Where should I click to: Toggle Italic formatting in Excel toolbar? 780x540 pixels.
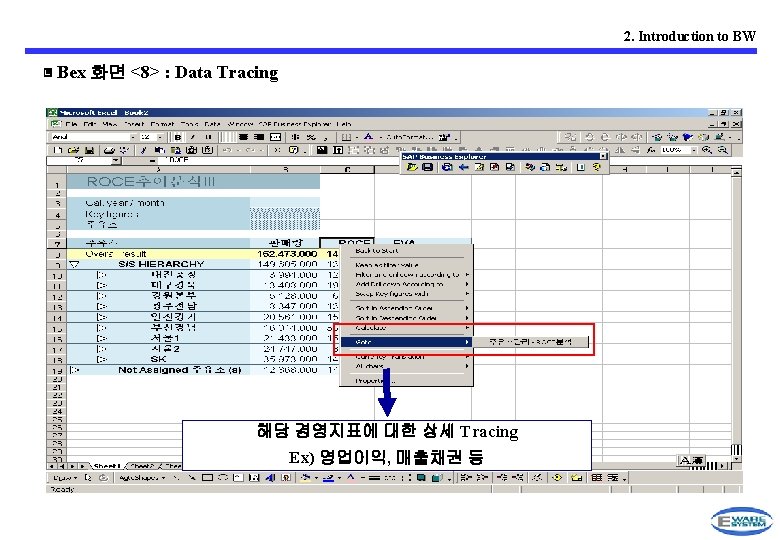tap(193, 137)
